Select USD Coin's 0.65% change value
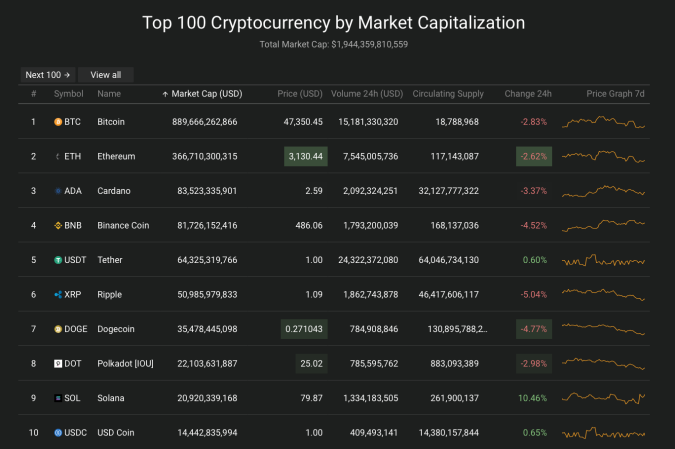 tap(535, 433)
